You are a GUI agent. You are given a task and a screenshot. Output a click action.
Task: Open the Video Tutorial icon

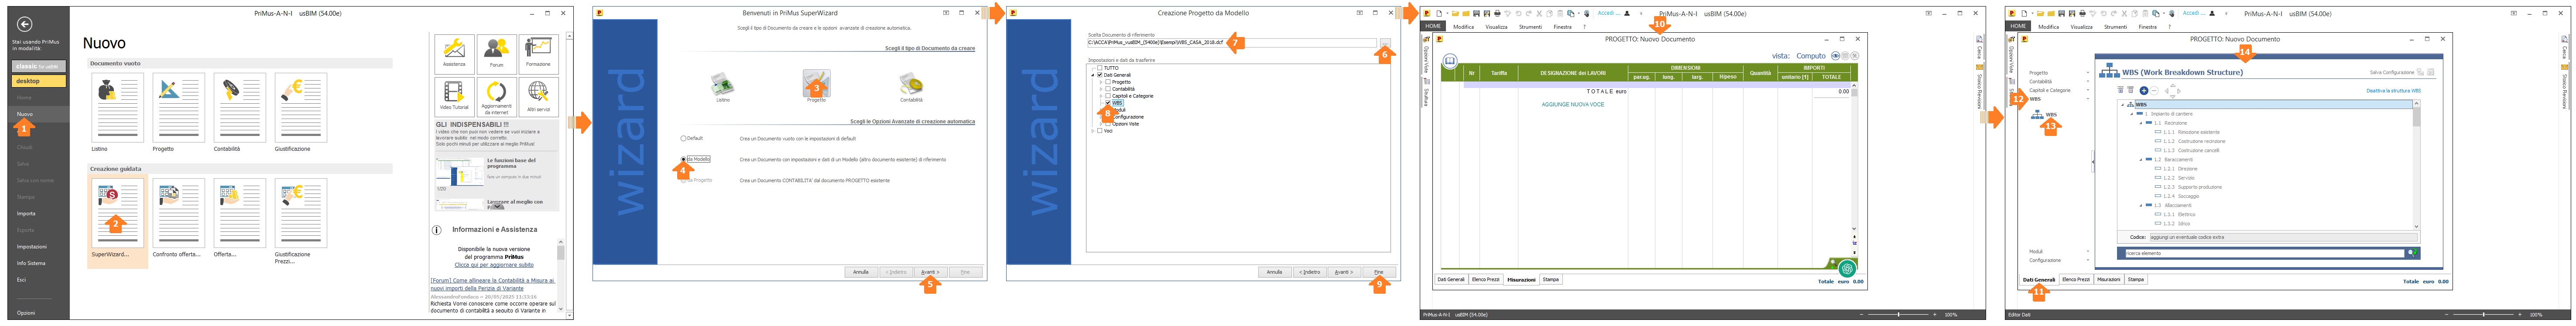[x=454, y=97]
